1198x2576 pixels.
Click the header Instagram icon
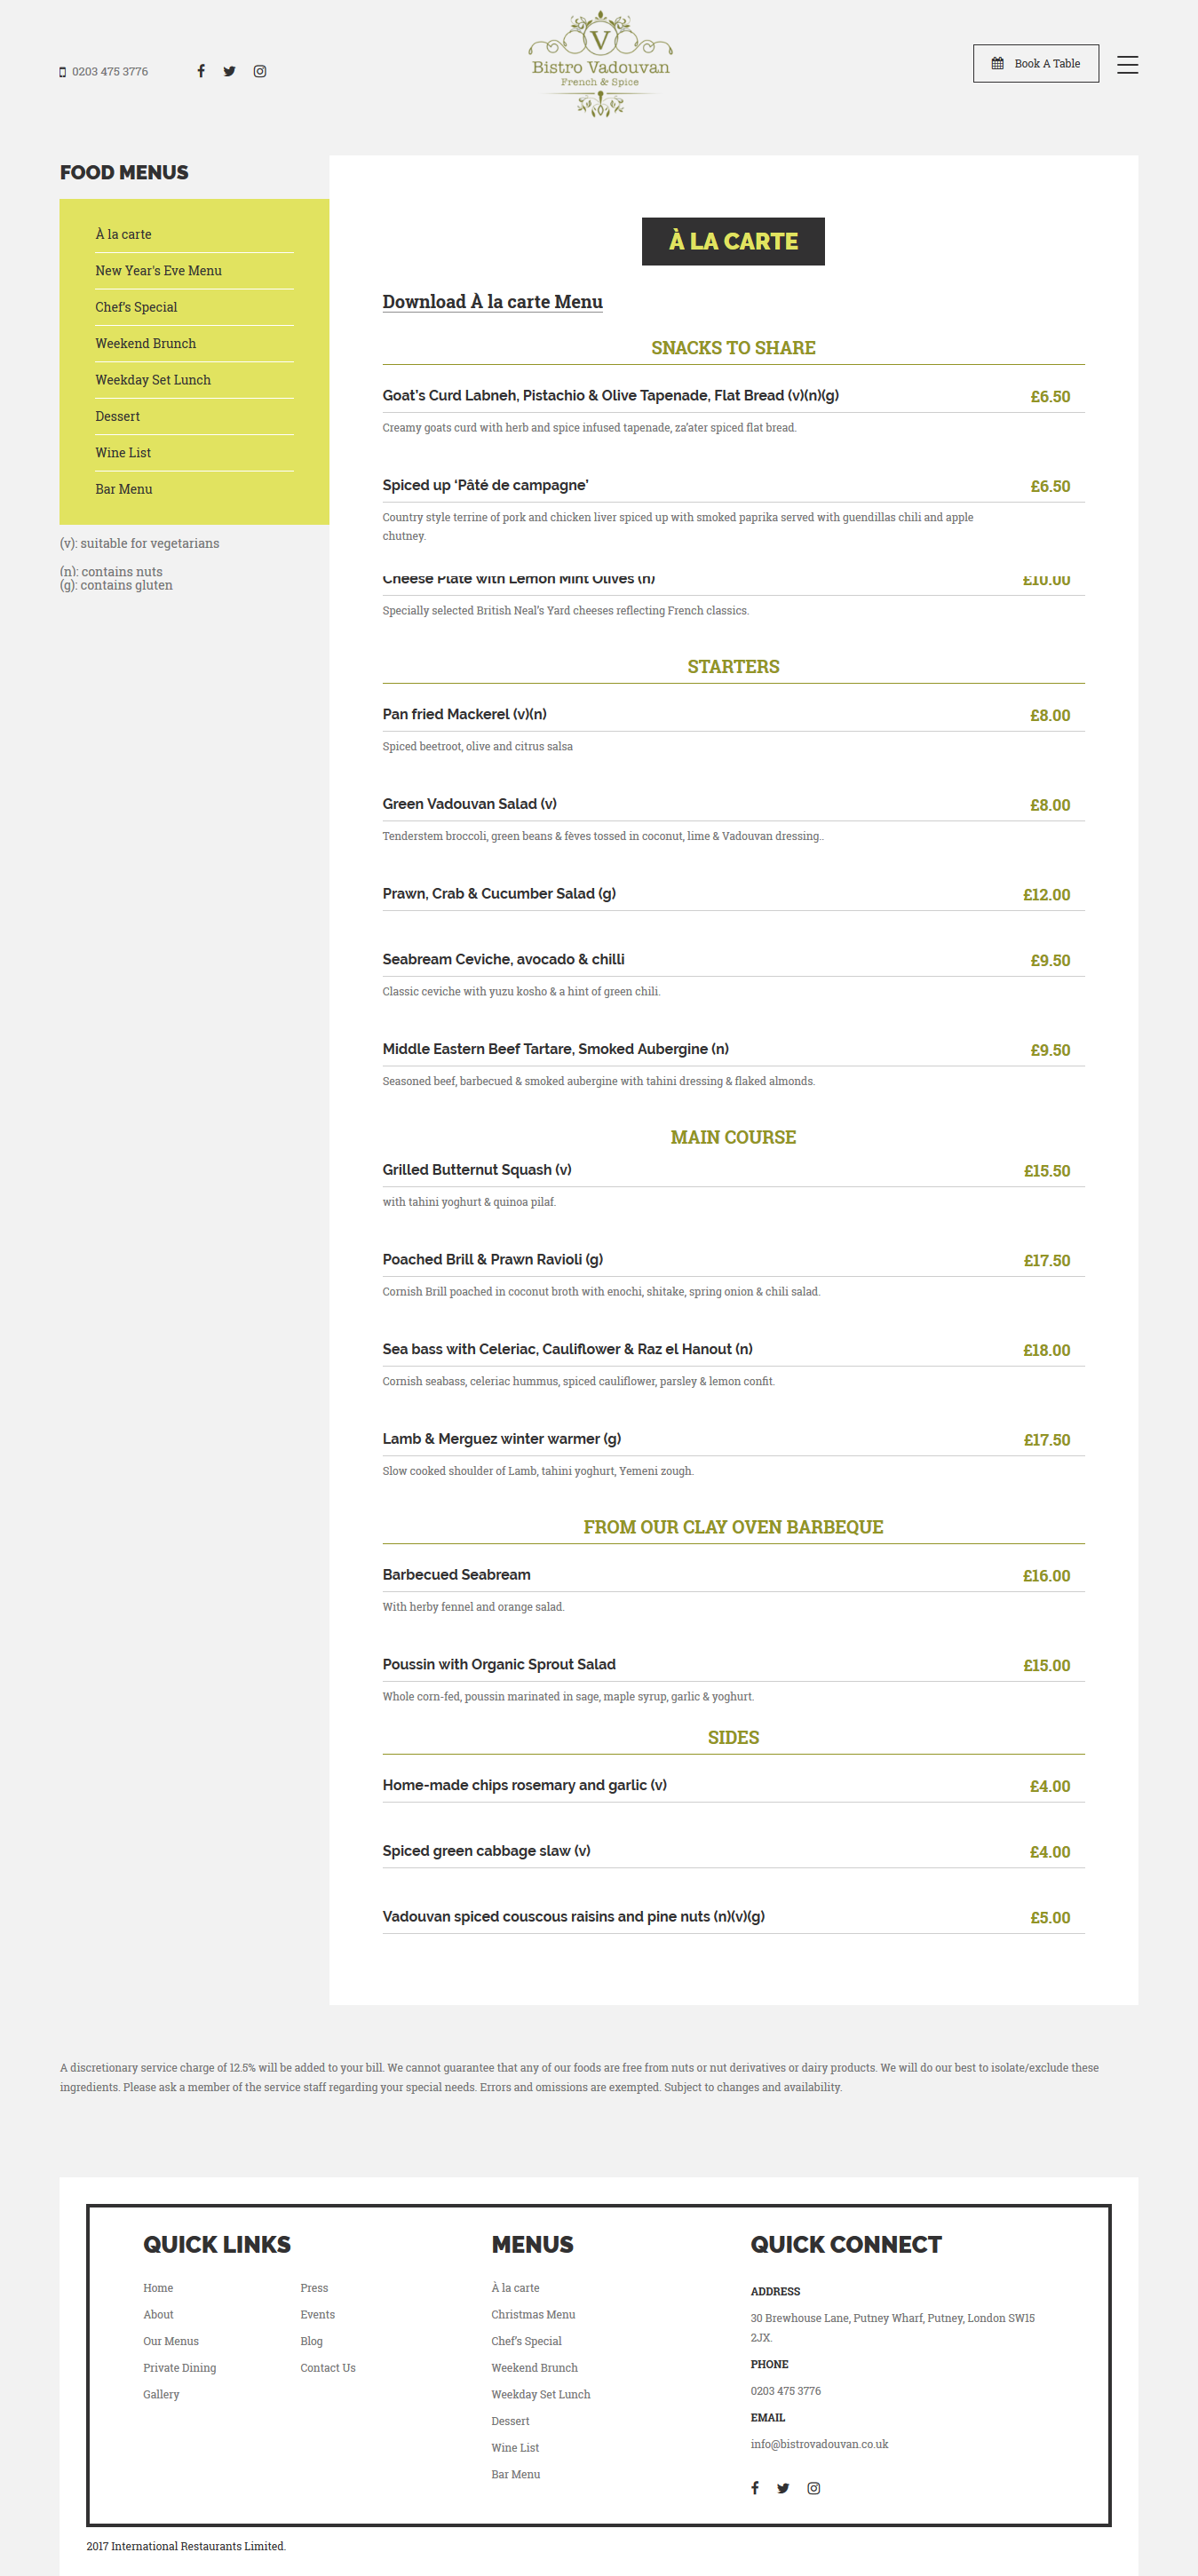(260, 71)
